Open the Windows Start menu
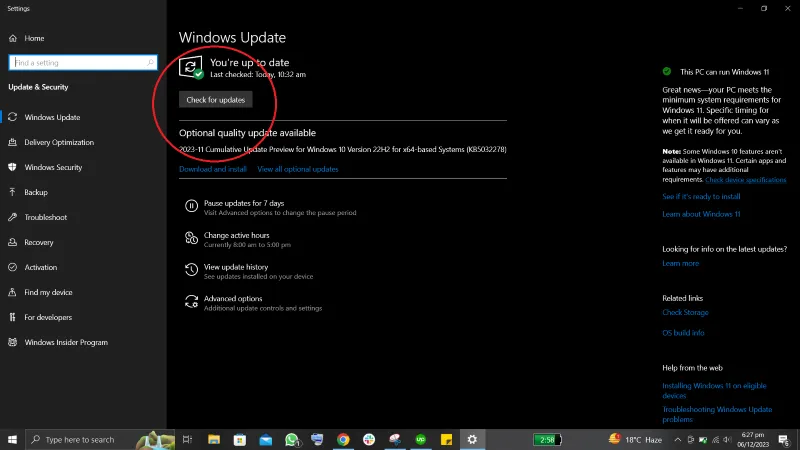The height and width of the screenshot is (450, 800). (x=12, y=439)
